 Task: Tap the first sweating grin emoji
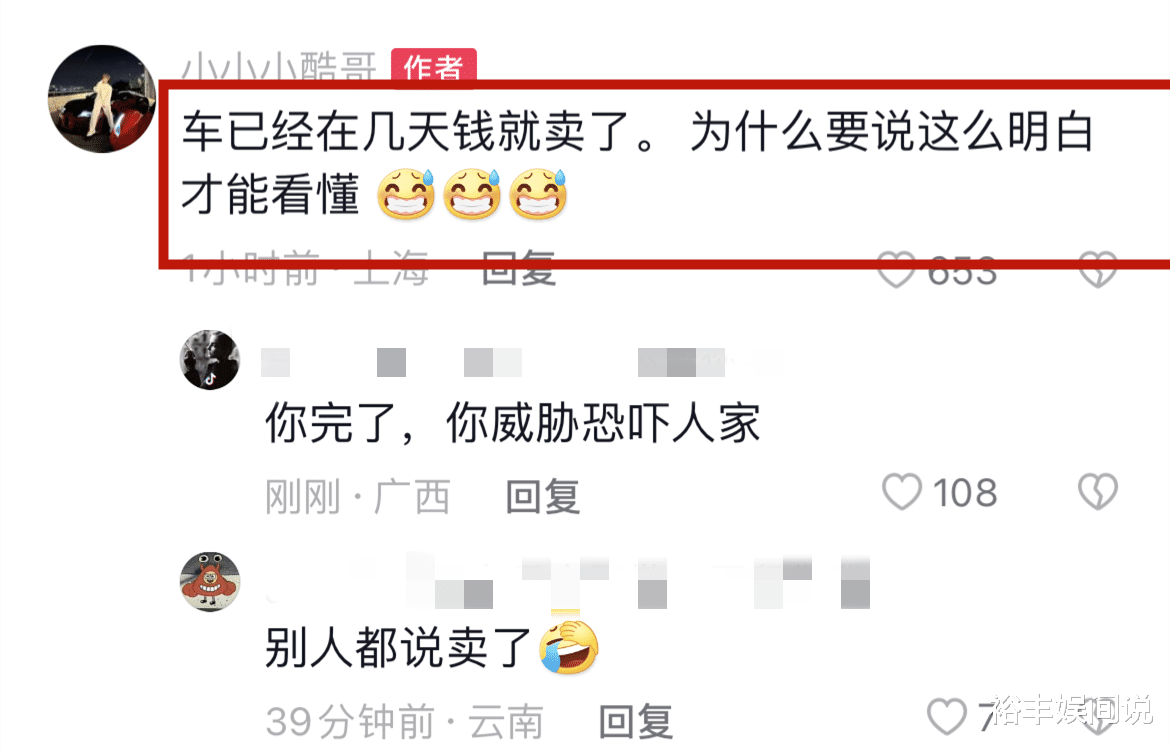(406, 194)
